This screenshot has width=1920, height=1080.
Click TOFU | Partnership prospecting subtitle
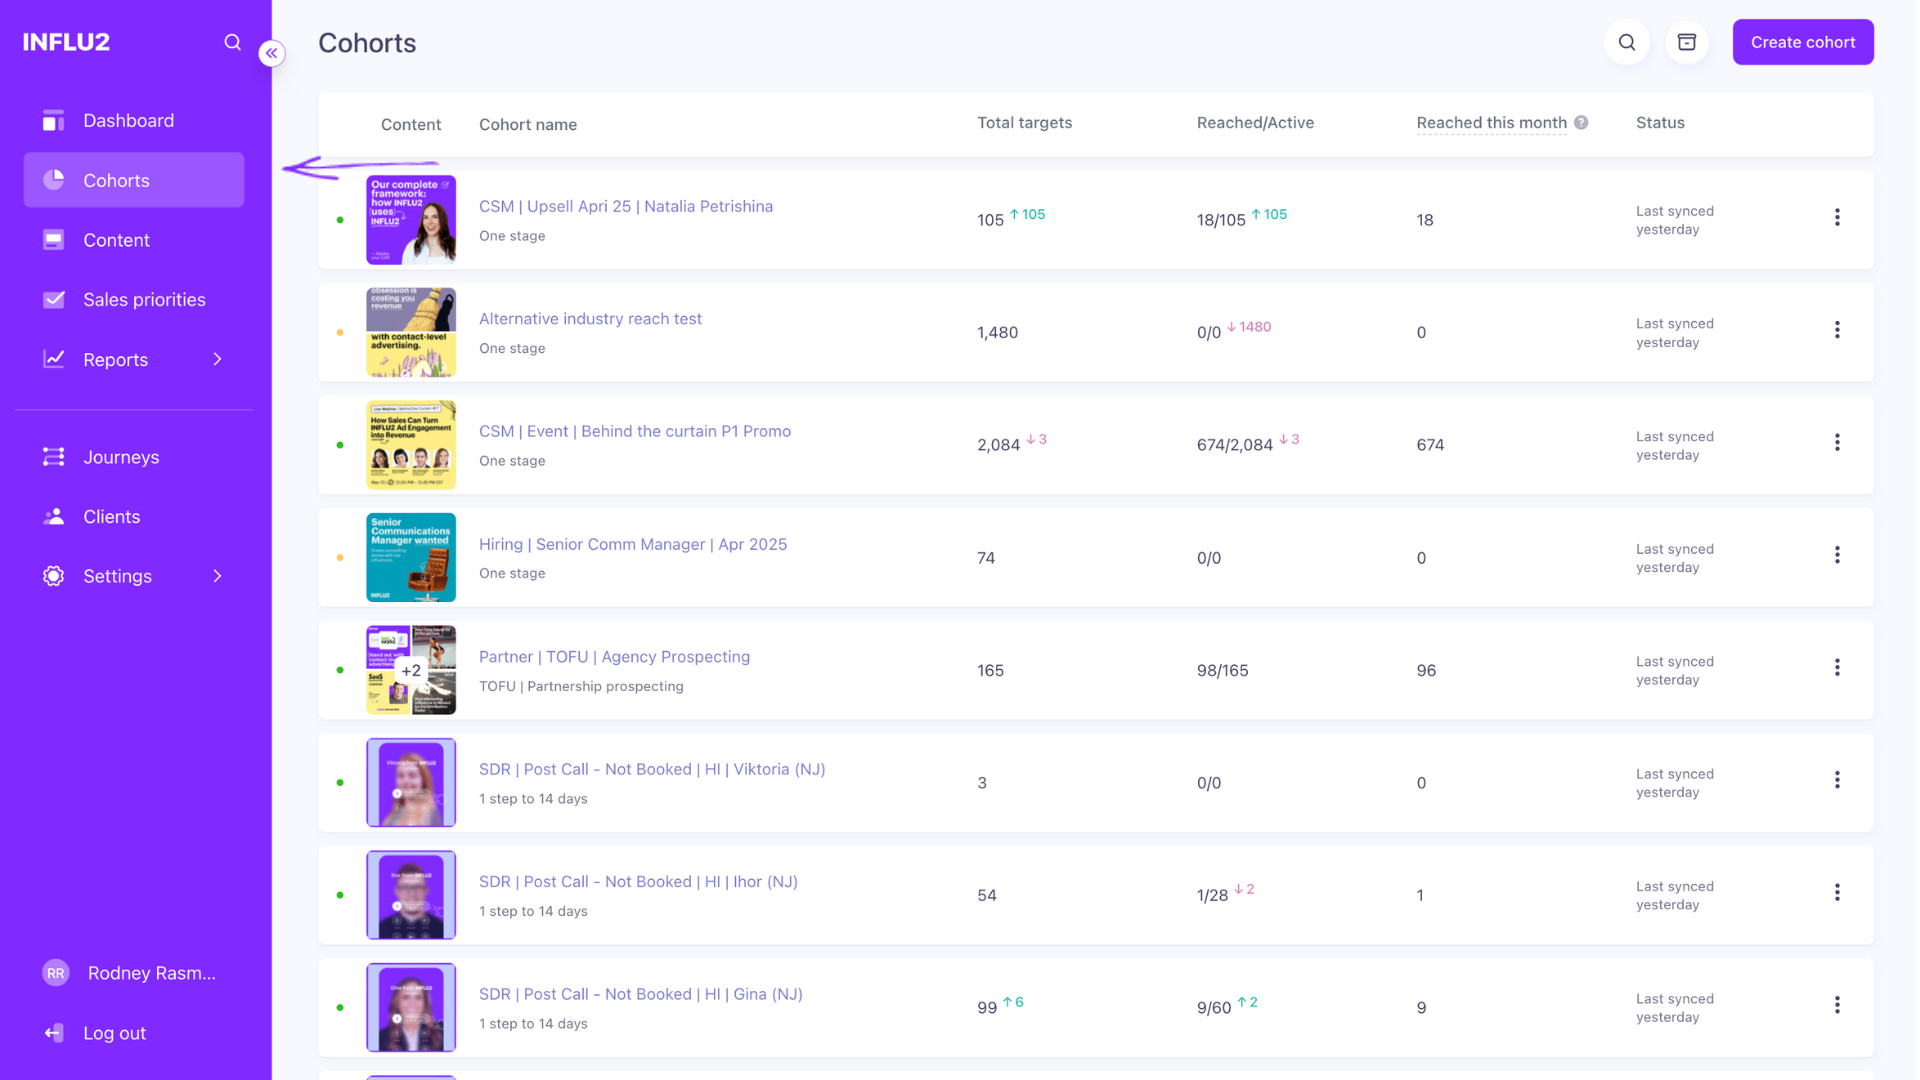[581, 686]
